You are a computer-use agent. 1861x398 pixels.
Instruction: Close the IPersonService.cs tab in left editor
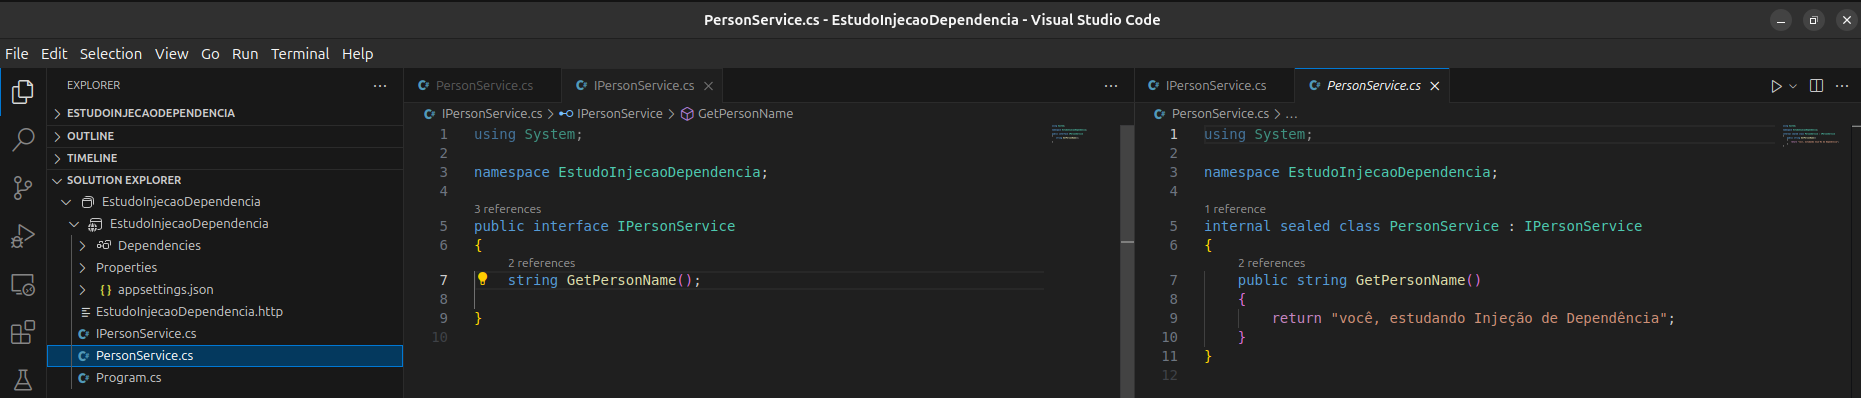click(x=708, y=86)
